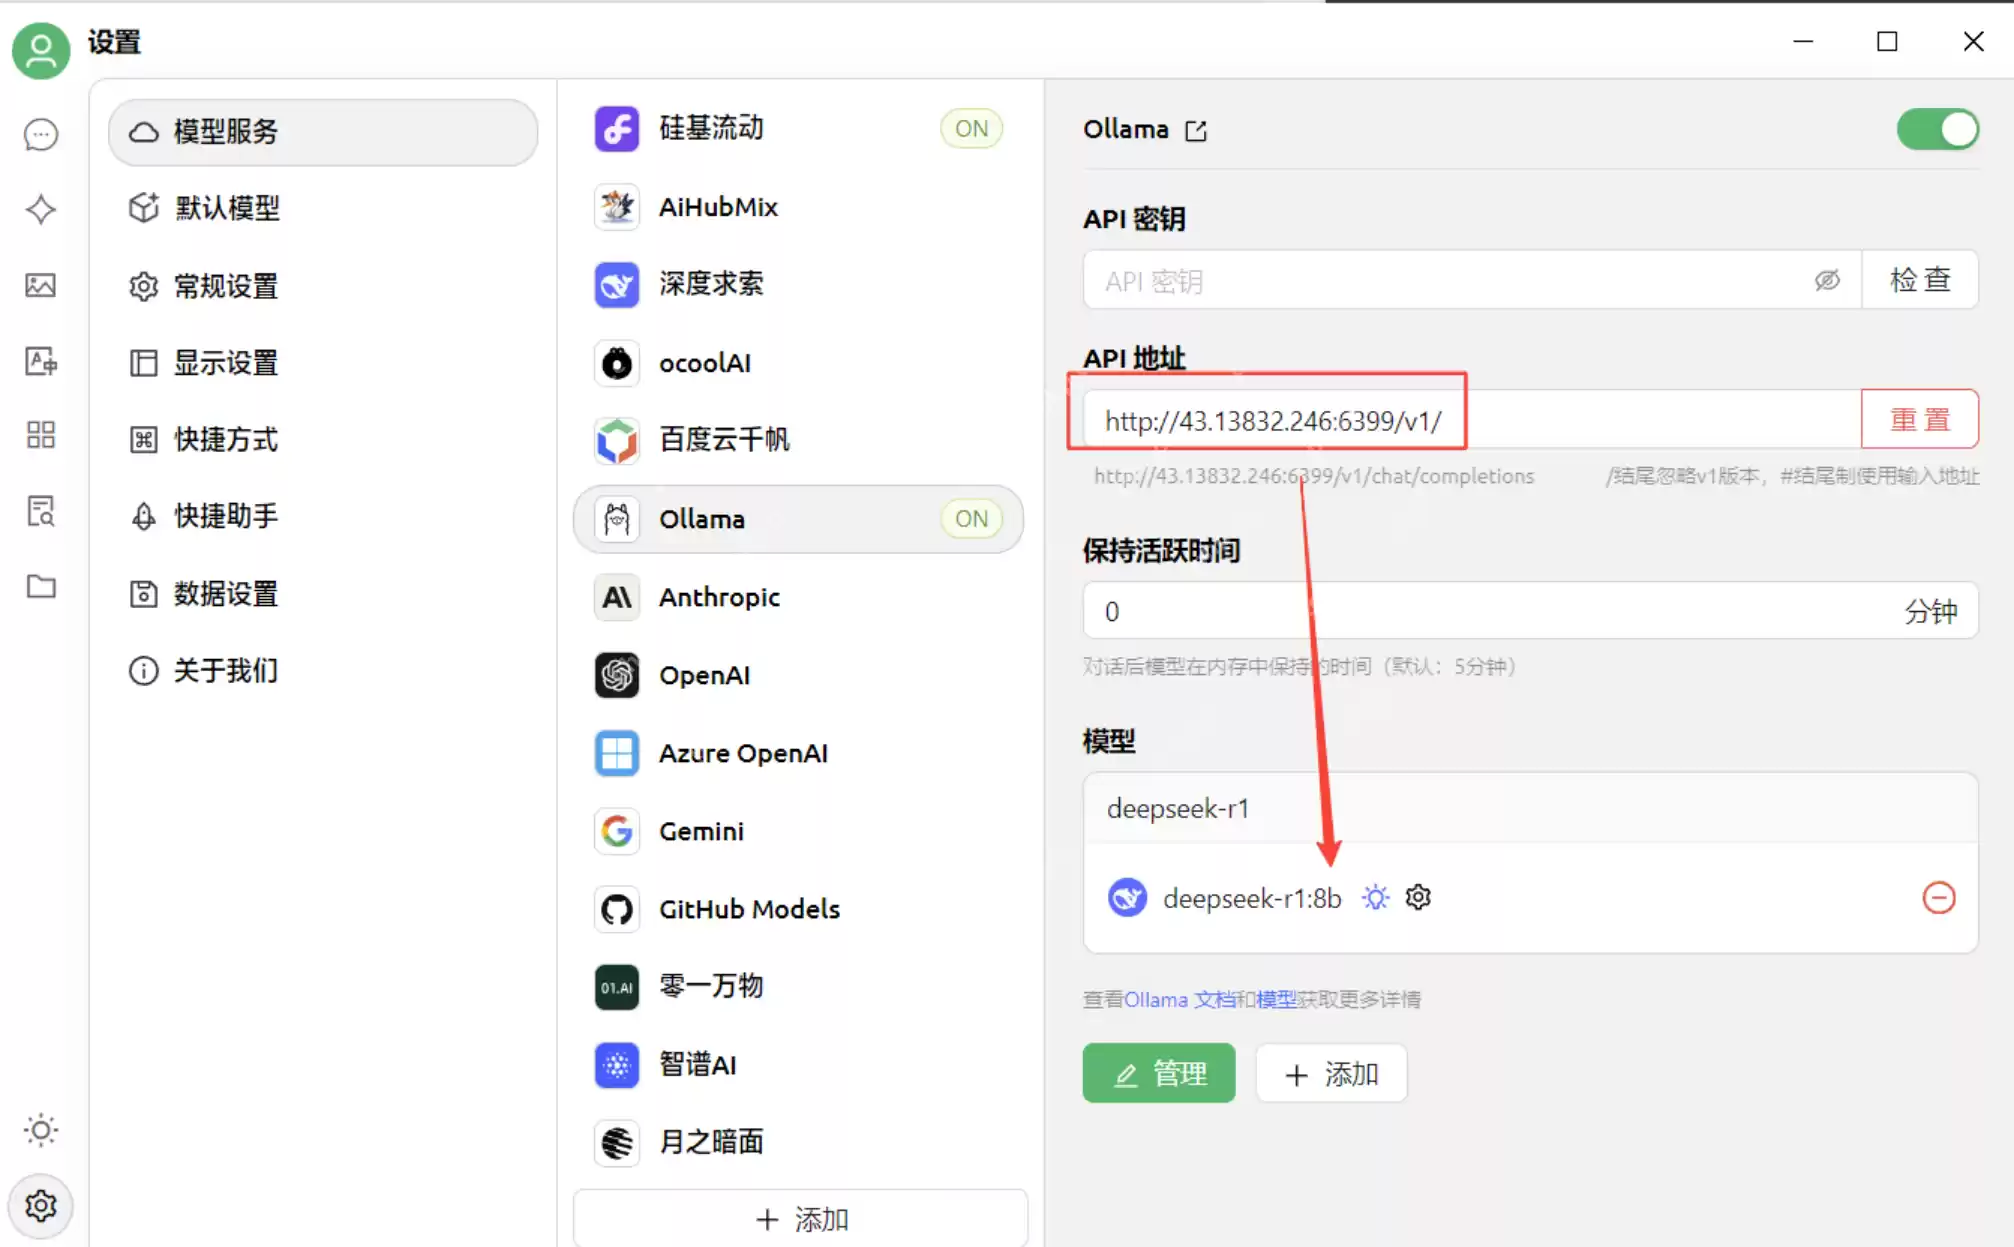
Task: Click the gear icon beside deepseek-r1:8b
Action: (x=1417, y=897)
